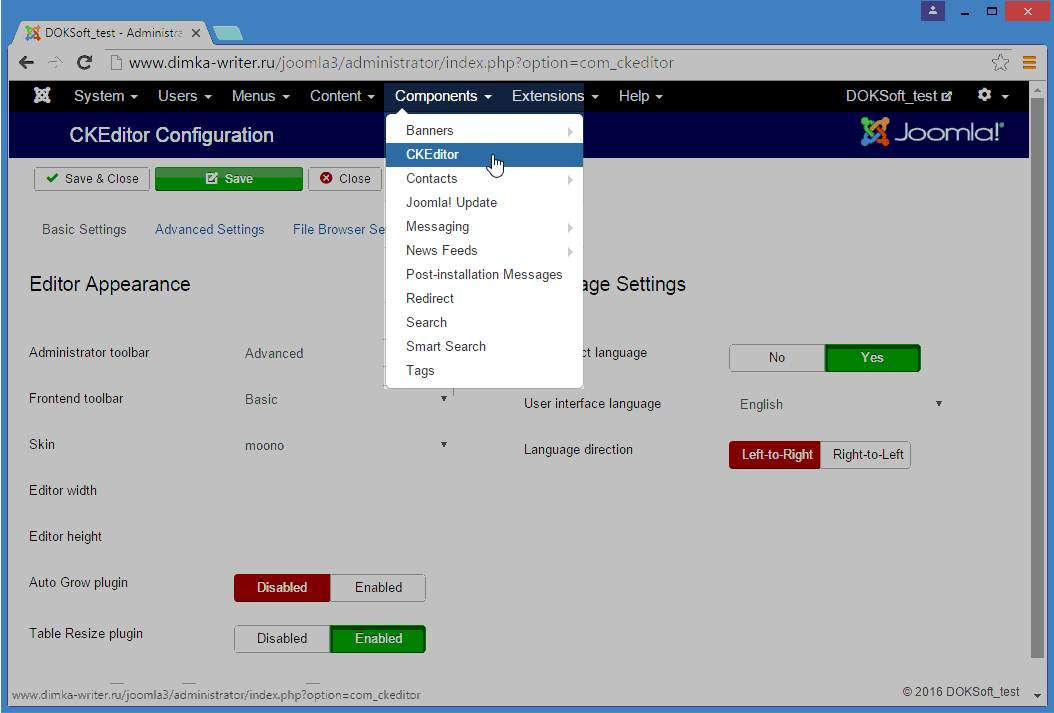Switch to the Advanced Settings tab
Image resolution: width=1054 pixels, height=713 pixels.
click(210, 229)
